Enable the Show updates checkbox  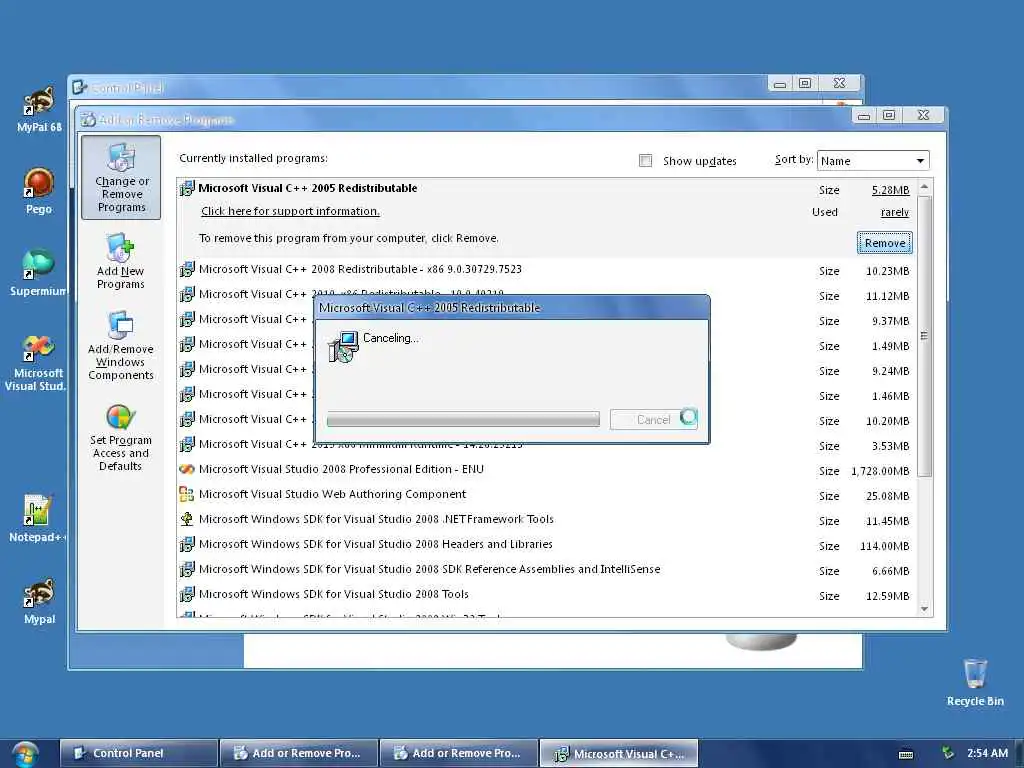[645, 161]
